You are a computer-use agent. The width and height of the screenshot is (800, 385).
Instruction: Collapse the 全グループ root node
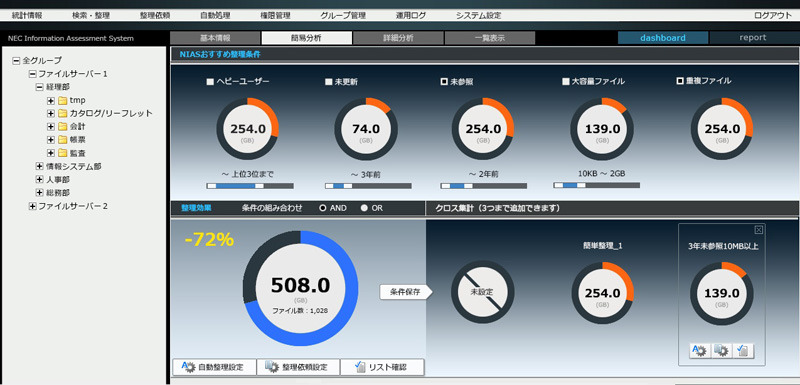(16, 61)
